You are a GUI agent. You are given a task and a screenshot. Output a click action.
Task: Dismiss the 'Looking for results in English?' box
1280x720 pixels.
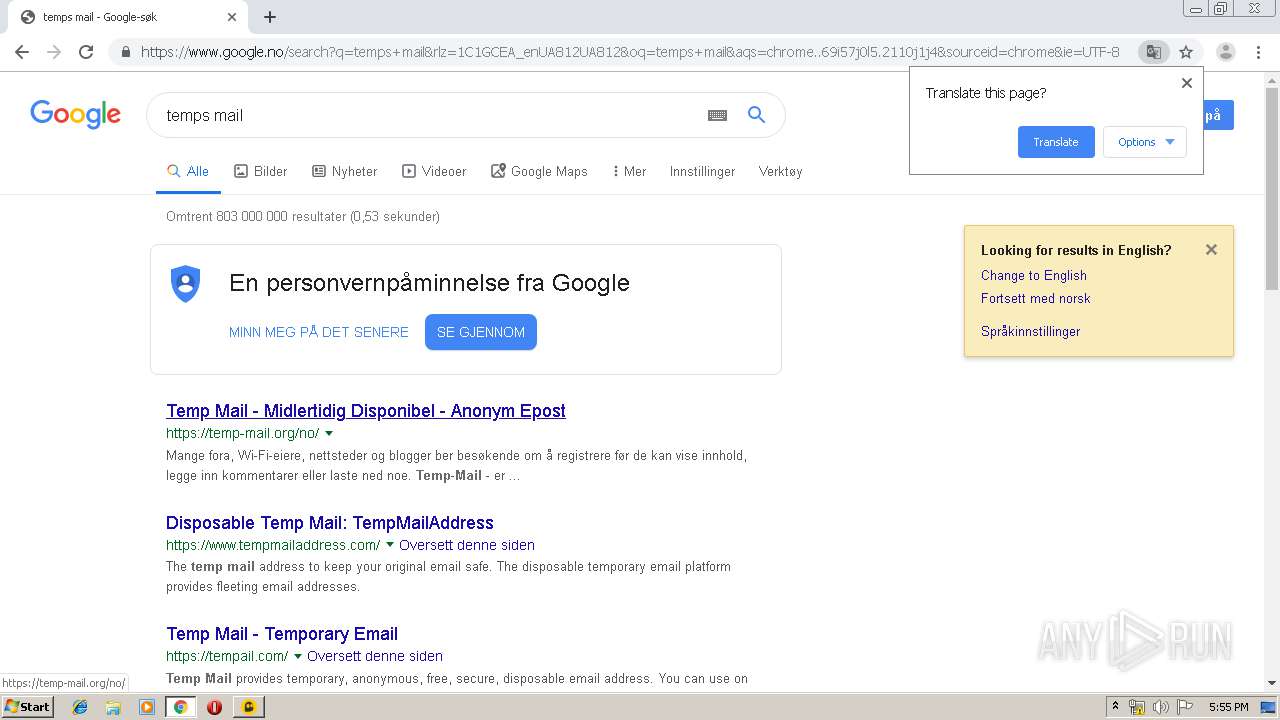(x=1211, y=250)
